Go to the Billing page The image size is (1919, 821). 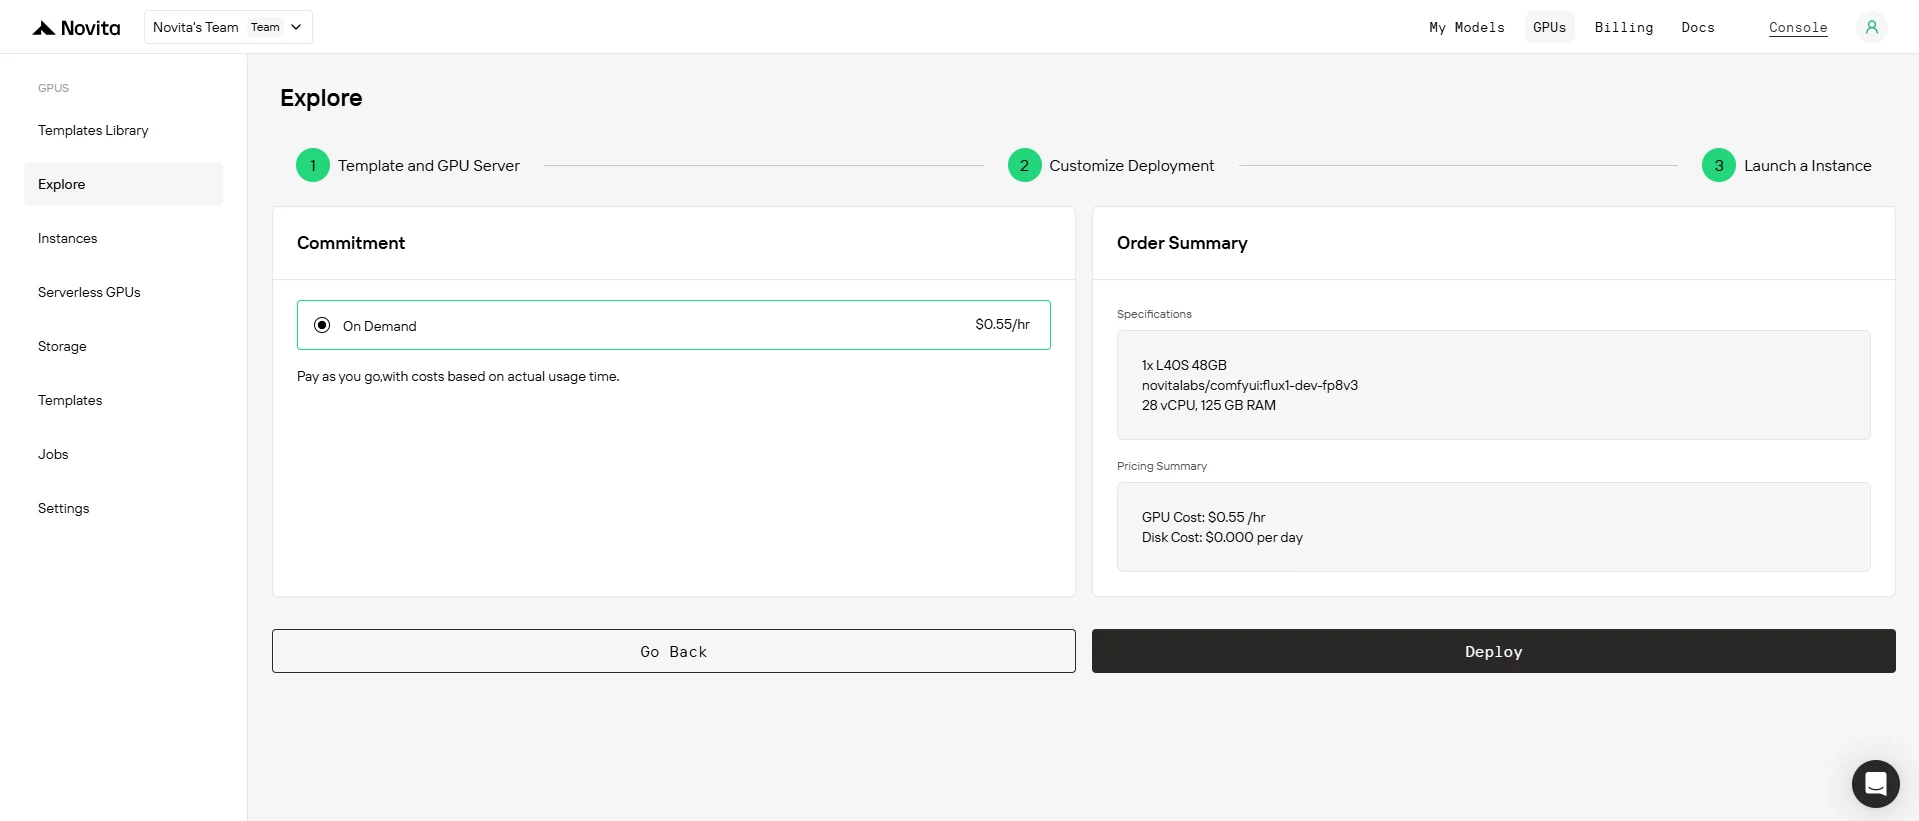click(x=1623, y=27)
